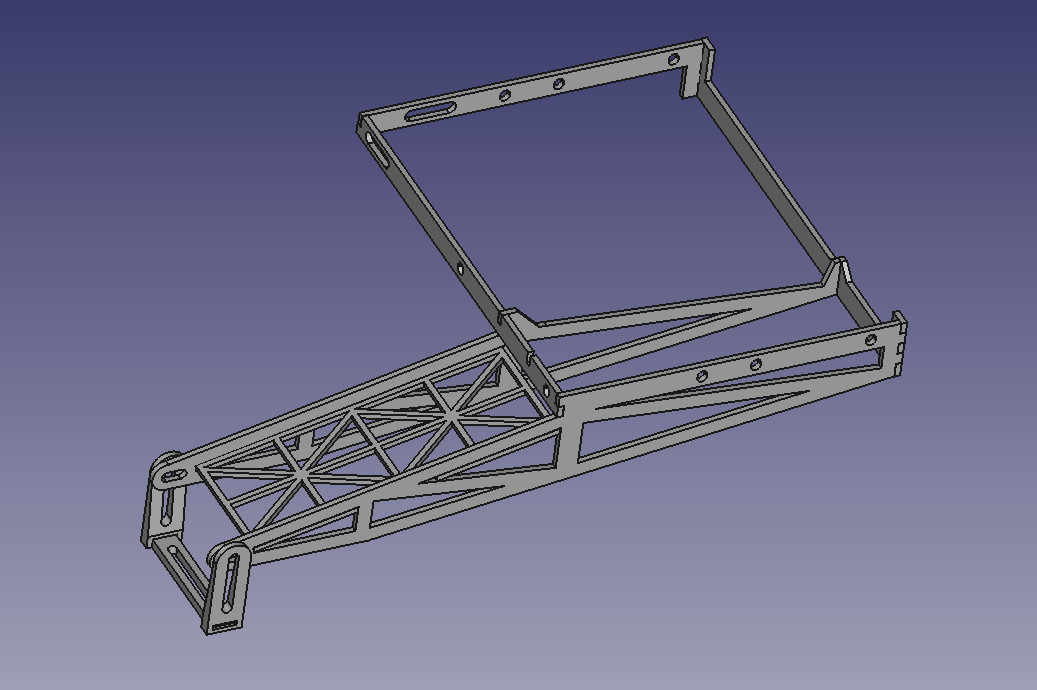Select the middle round hole on the top bar
Screen dimensions: 1037x690
click(x=559, y=84)
